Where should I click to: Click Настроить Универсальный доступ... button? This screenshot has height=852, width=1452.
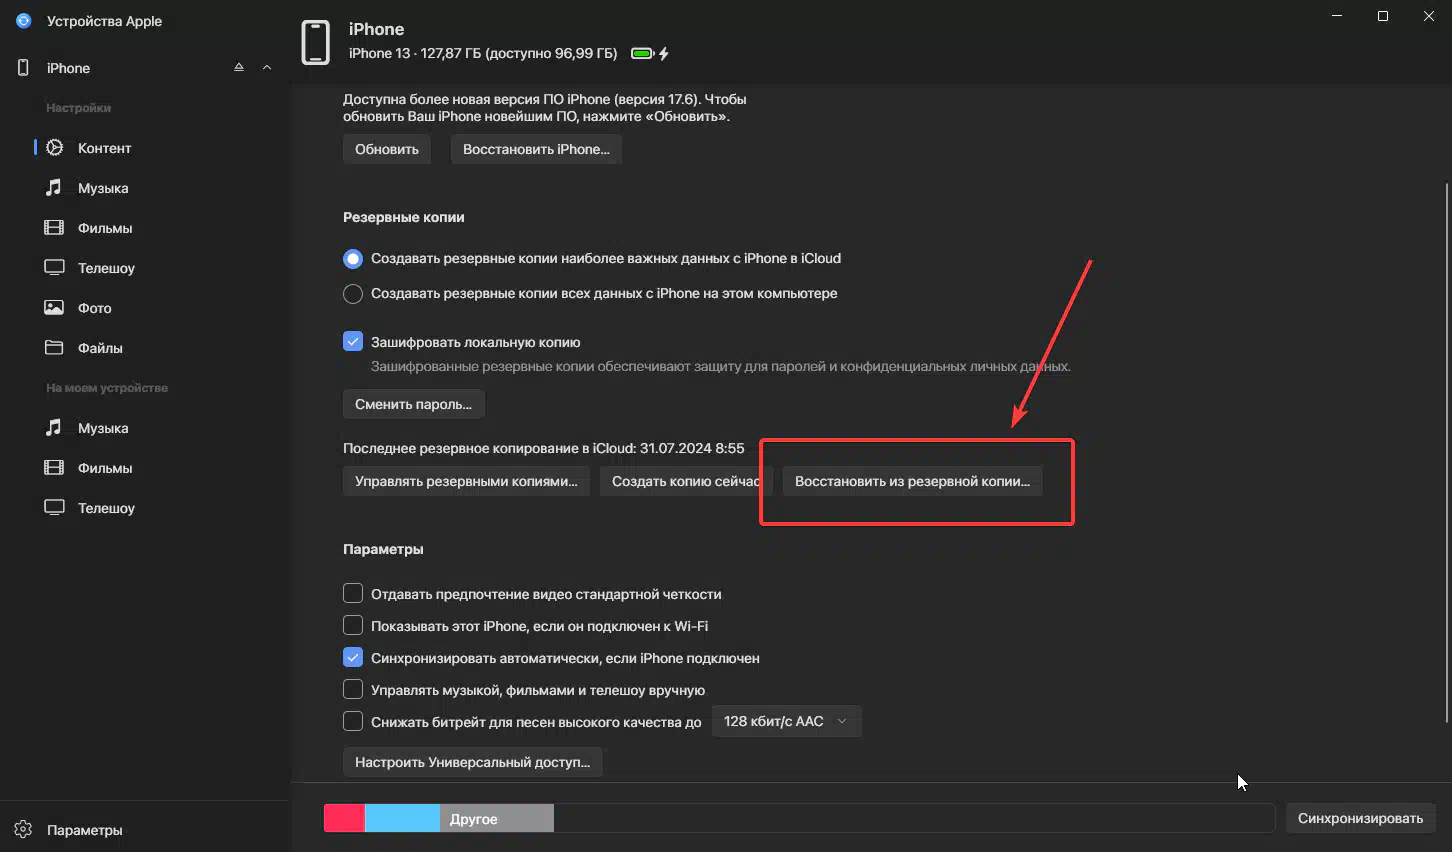[x=472, y=762]
